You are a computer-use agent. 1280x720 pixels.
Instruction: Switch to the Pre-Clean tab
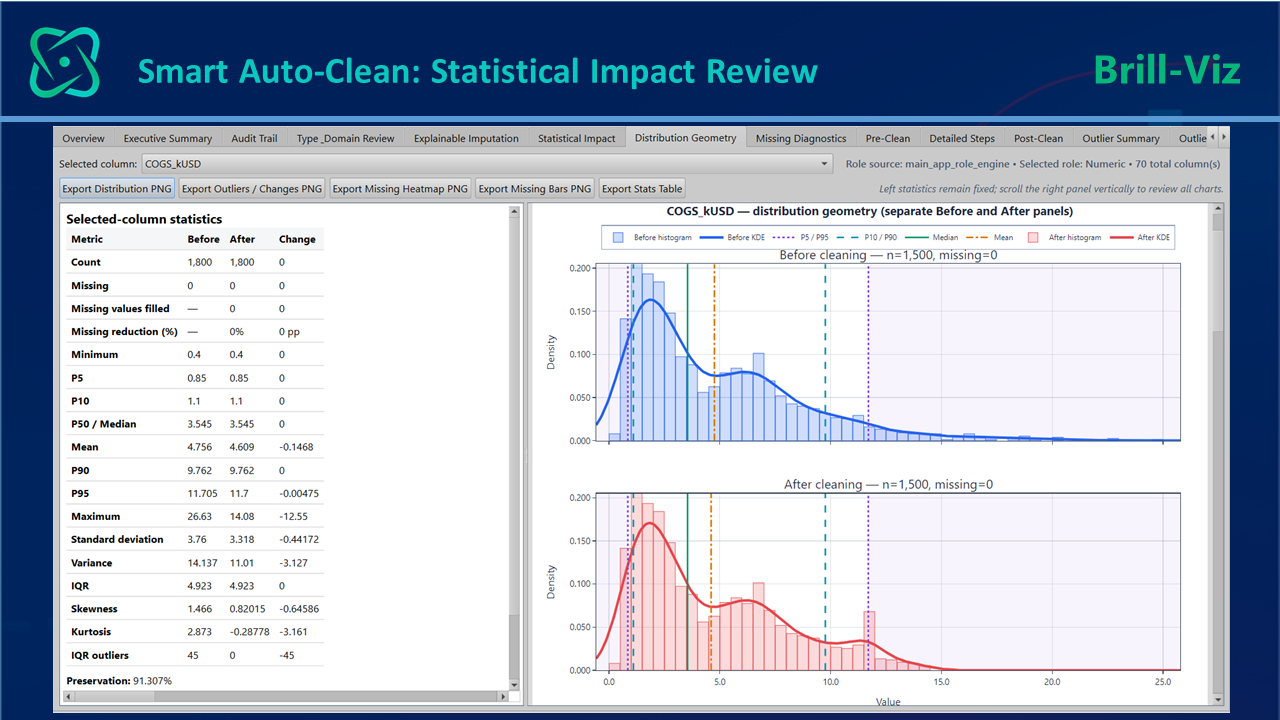pos(888,138)
